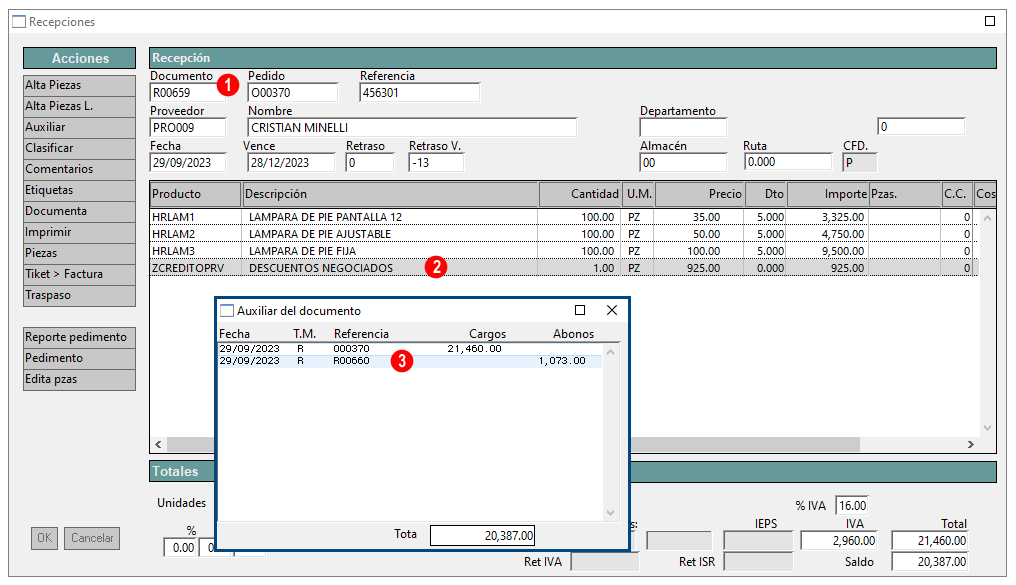Click the Etiquetas button
The image size is (1016, 585).
[x=79, y=190]
